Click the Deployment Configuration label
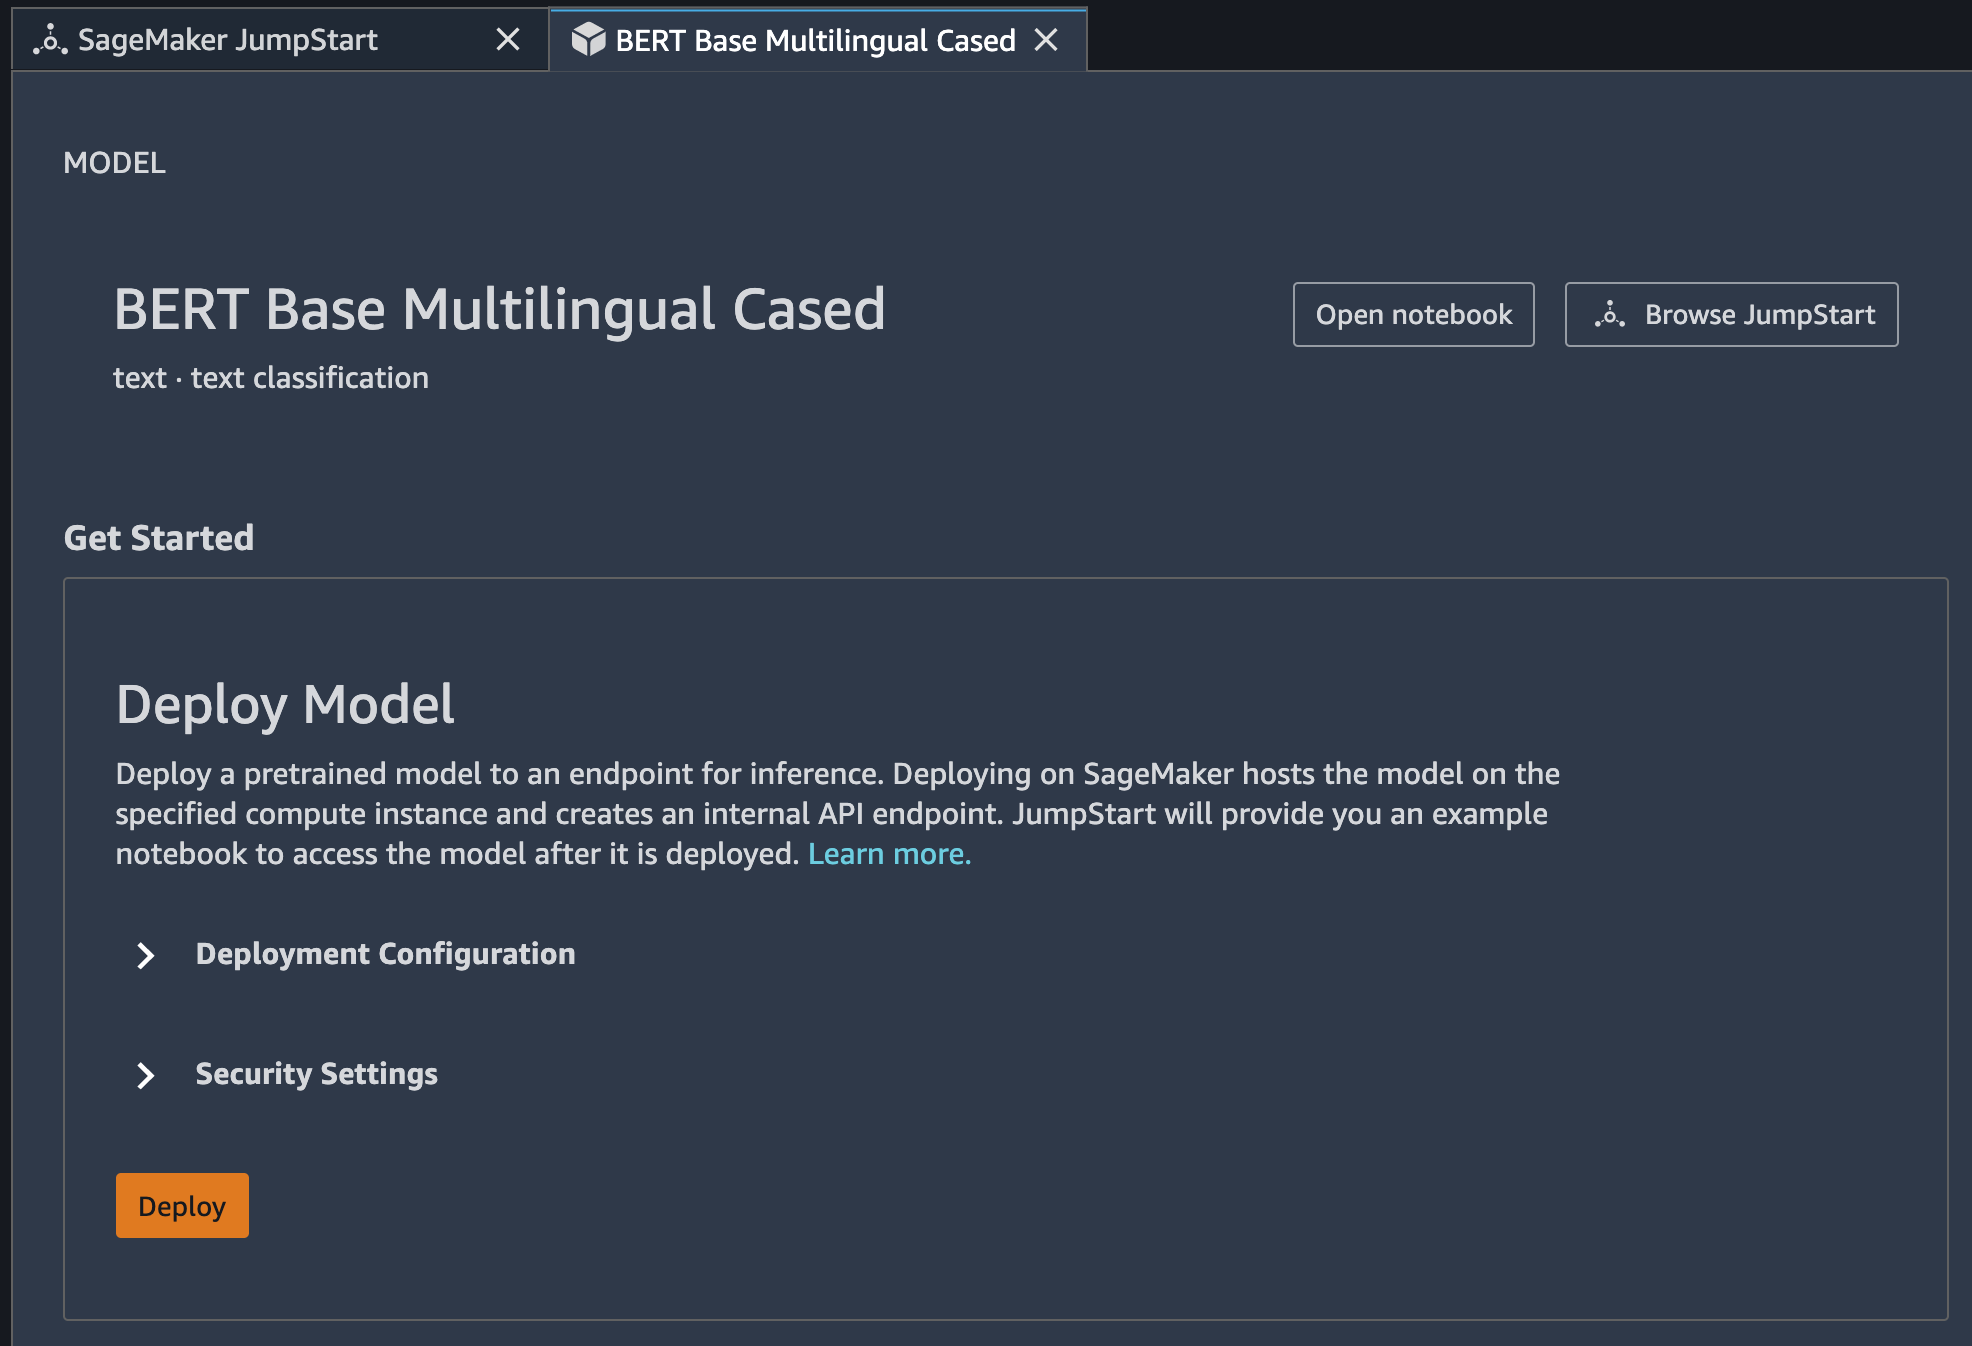Image resolution: width=1972 pixels, height=1346 pixels. 385,954
